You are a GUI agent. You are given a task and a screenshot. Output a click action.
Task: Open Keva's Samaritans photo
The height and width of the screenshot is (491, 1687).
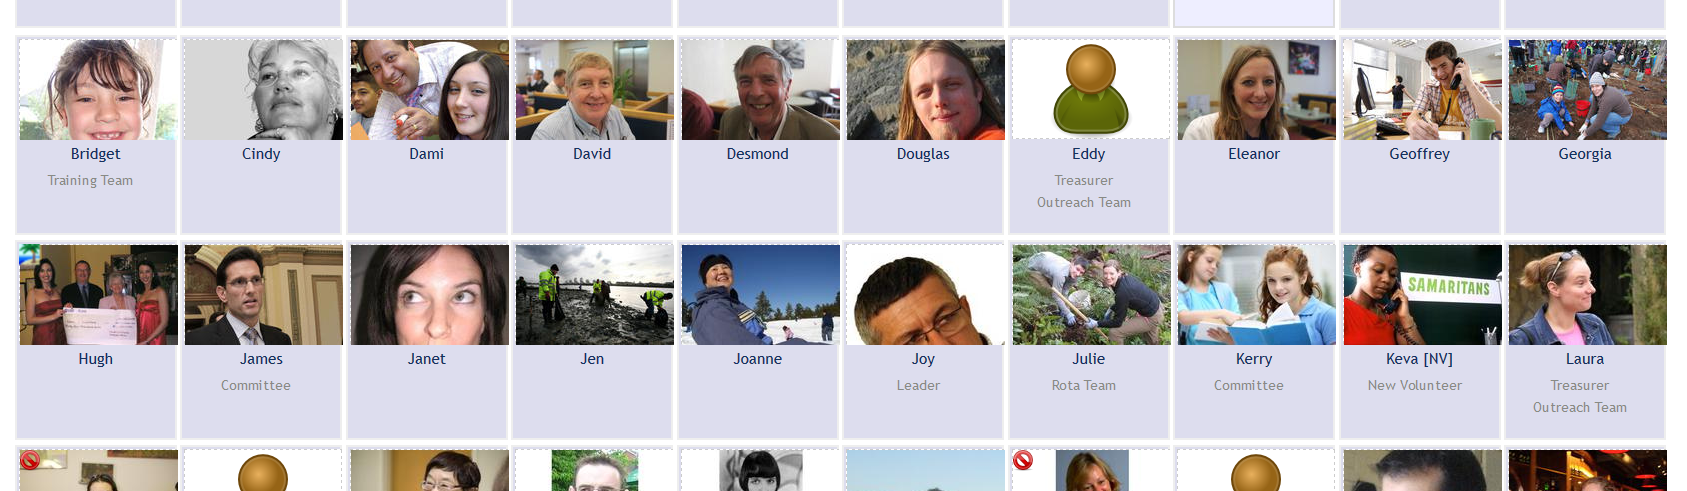[1422, 295]
